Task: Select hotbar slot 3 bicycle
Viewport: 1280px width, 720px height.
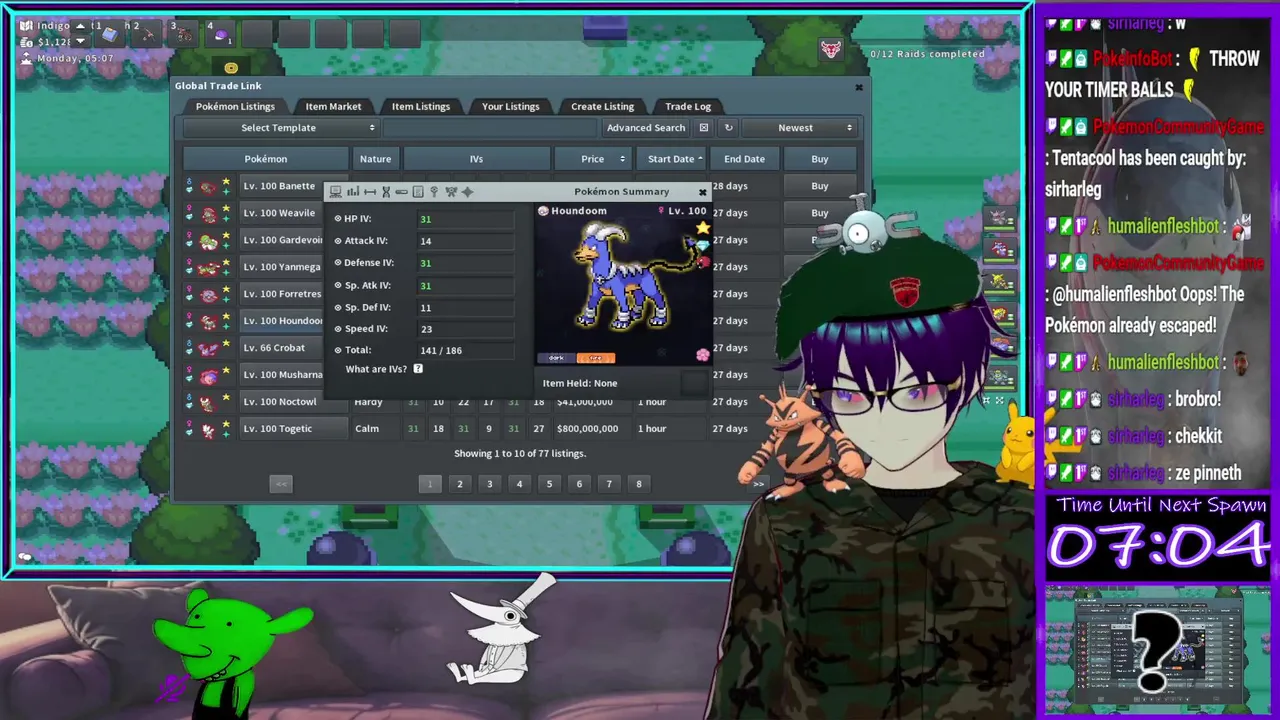Action: pos(183,33)
